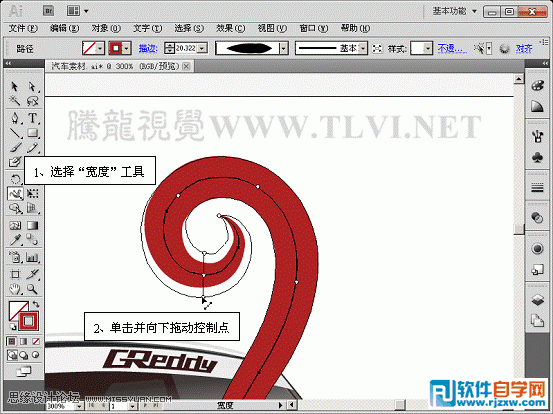Select the Hand tool
553x414 pixels.
[x=15, y=289]
